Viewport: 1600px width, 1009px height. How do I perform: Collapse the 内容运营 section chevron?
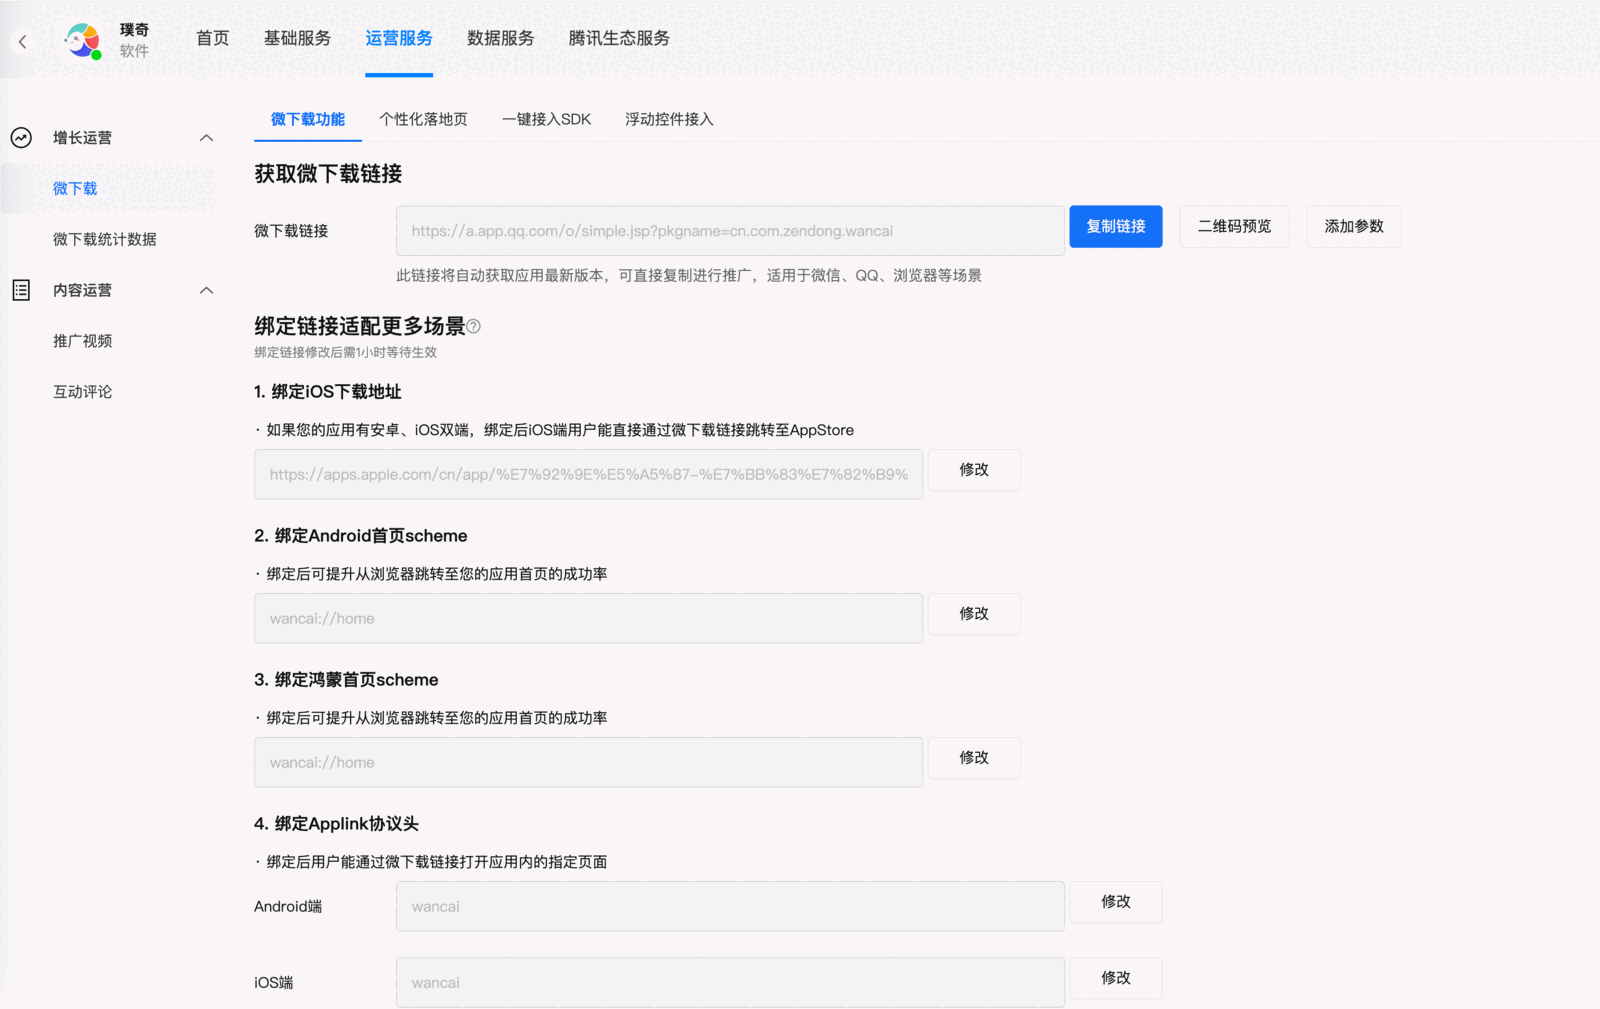[x=207, y=290]
